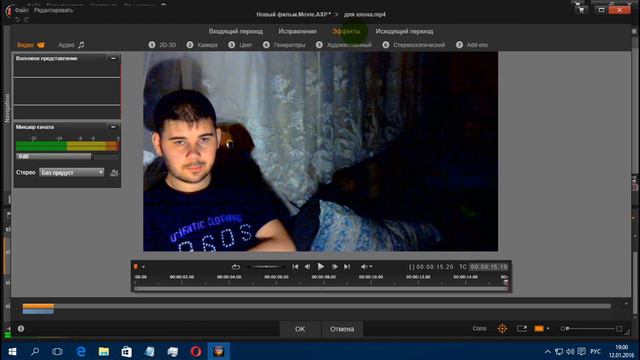Viewport: 640px width, 360px height.
Task: Switch to Видео mode
Action: (x=31, y=45)
